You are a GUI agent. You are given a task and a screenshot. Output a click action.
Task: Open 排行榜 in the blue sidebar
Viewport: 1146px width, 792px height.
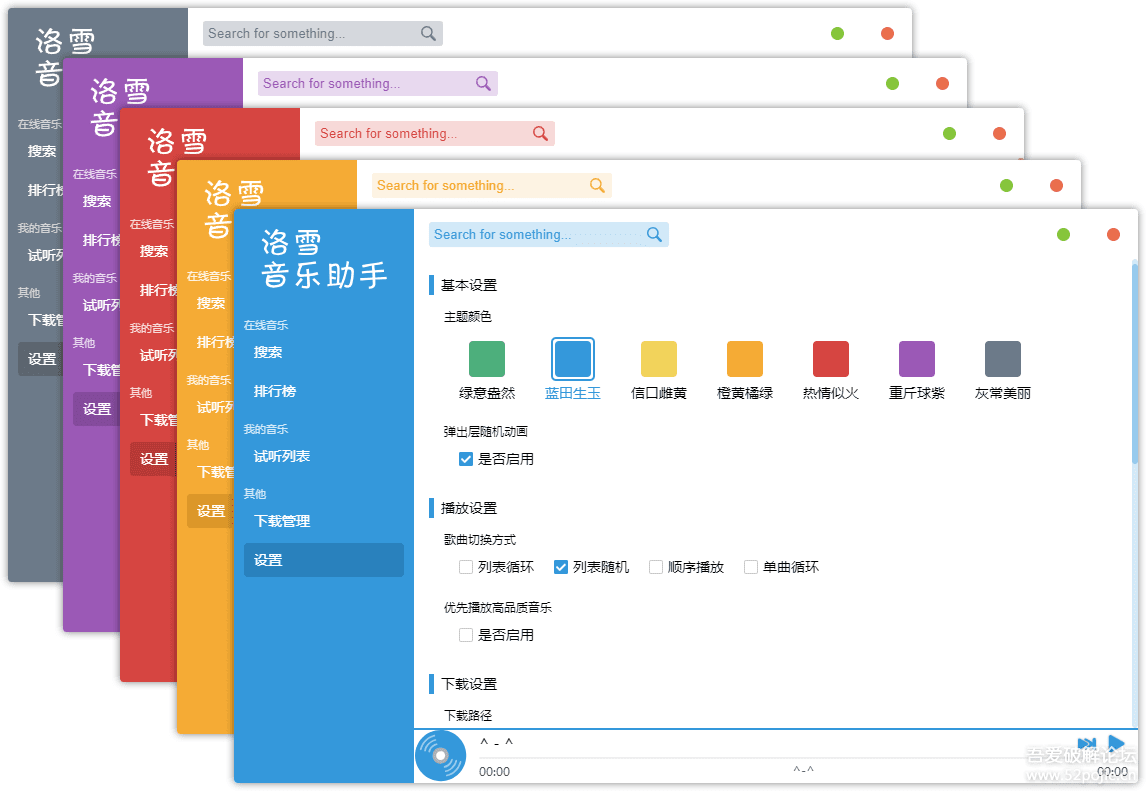275,391
